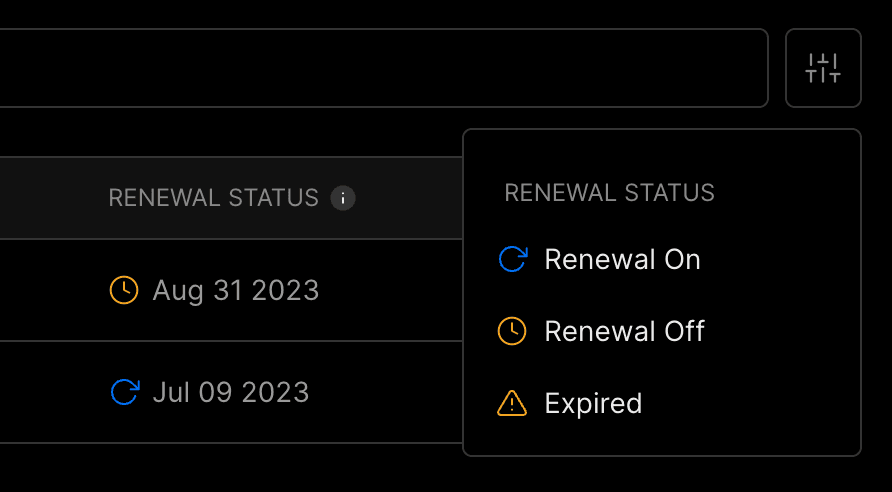Click the Renewal Status column header text

(x=213, y=198)
